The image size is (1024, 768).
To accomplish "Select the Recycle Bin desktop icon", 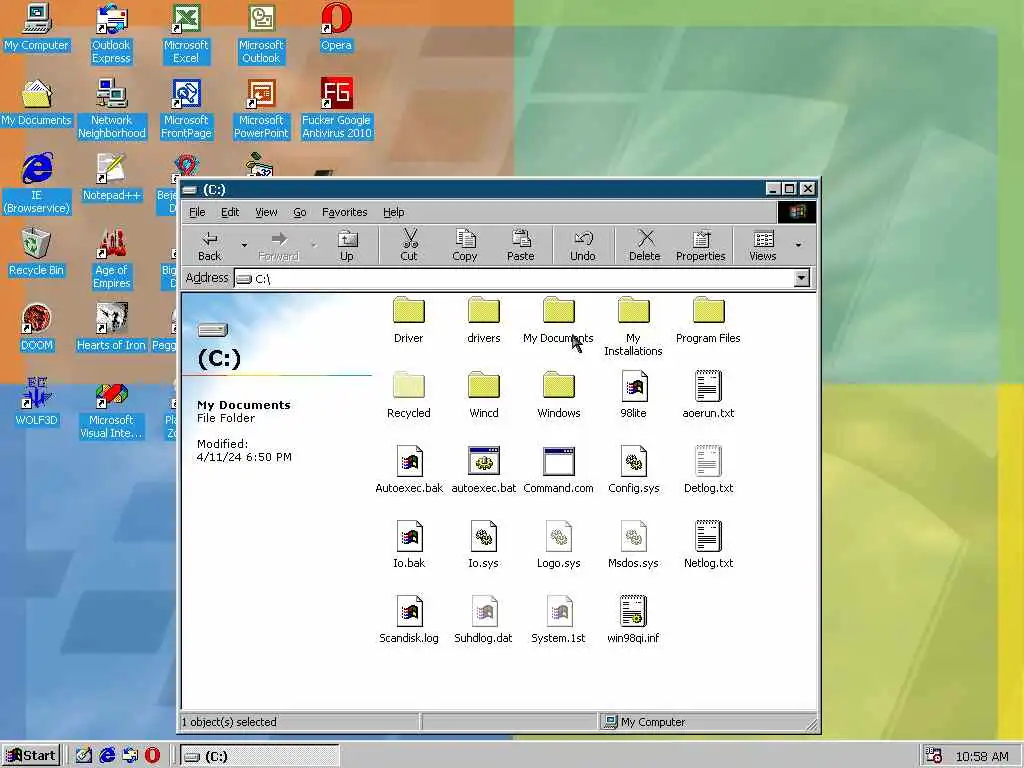I will pyautogui.click(x=36, y=252).
